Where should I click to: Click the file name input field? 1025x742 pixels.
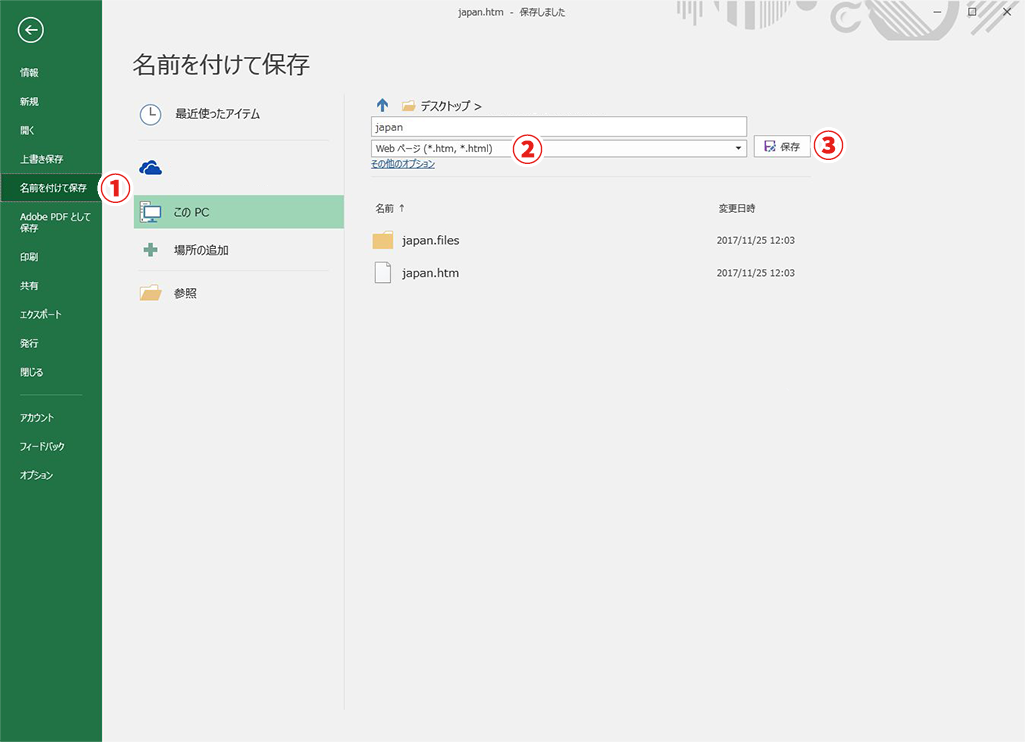point(558,127)
